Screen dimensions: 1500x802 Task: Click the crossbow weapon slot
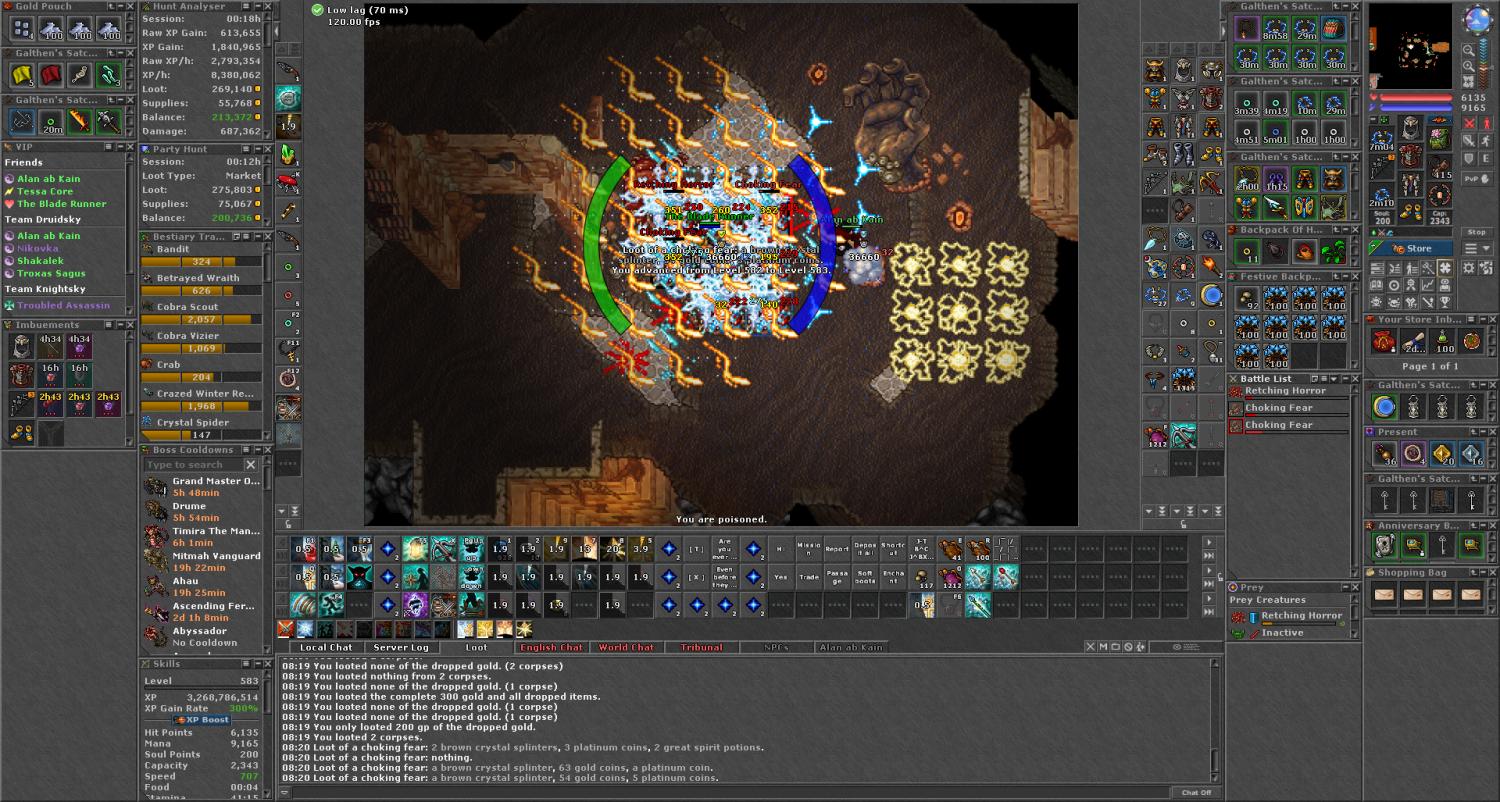pos(1383,167)
